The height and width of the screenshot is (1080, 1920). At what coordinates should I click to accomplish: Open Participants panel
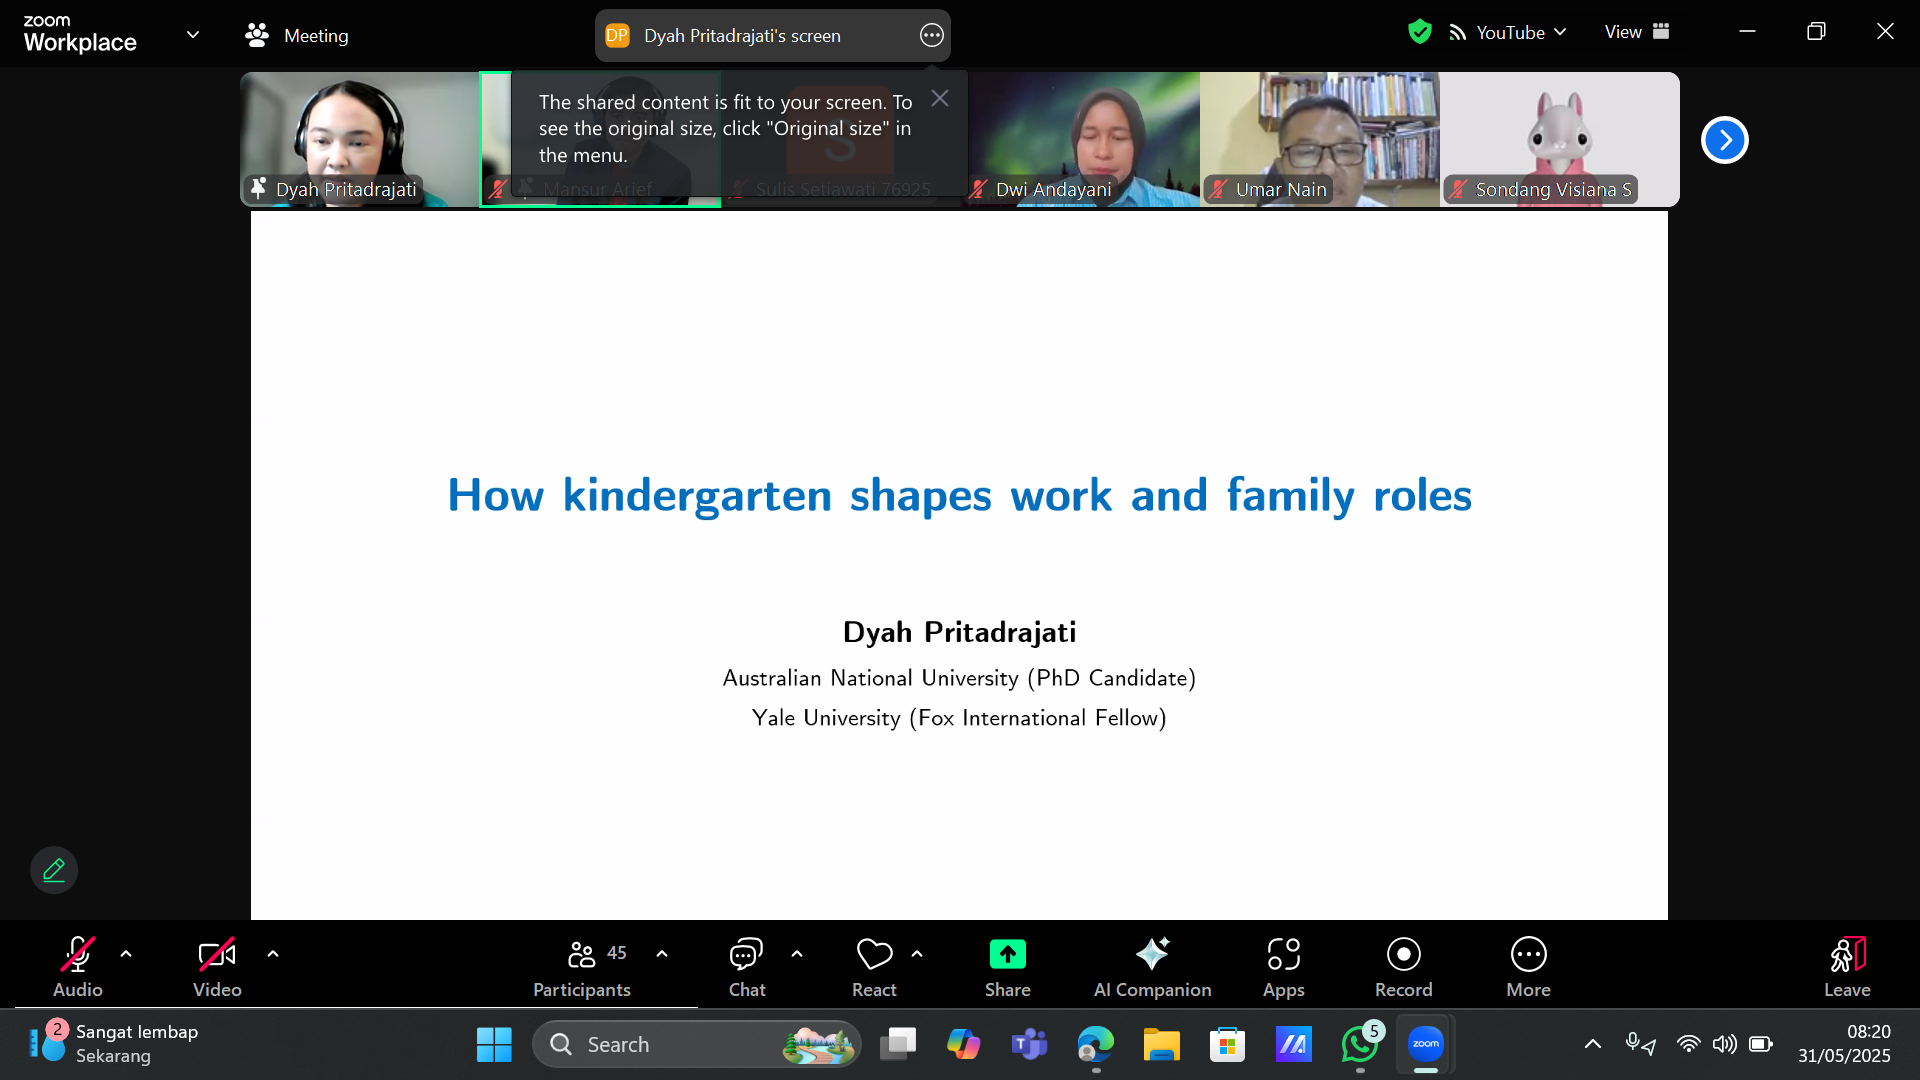(582, 967)
